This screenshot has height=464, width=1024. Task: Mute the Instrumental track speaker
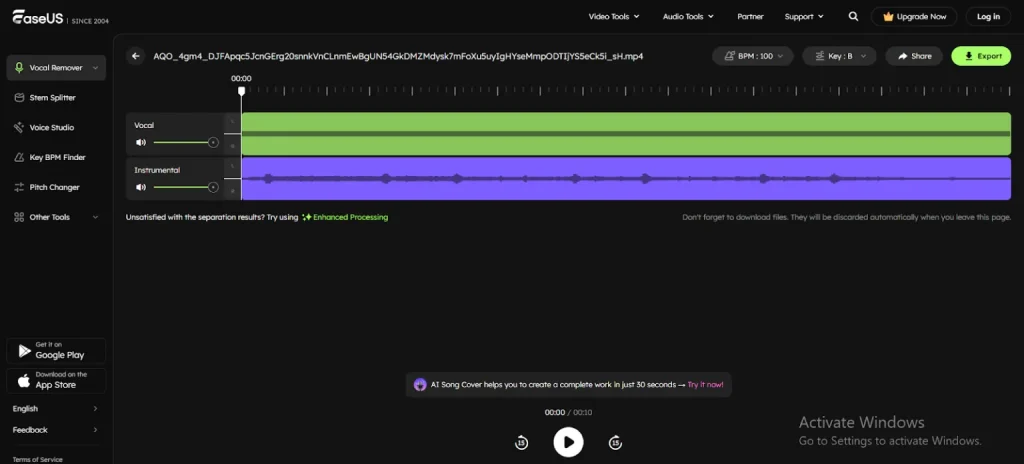tap(141, 187)
